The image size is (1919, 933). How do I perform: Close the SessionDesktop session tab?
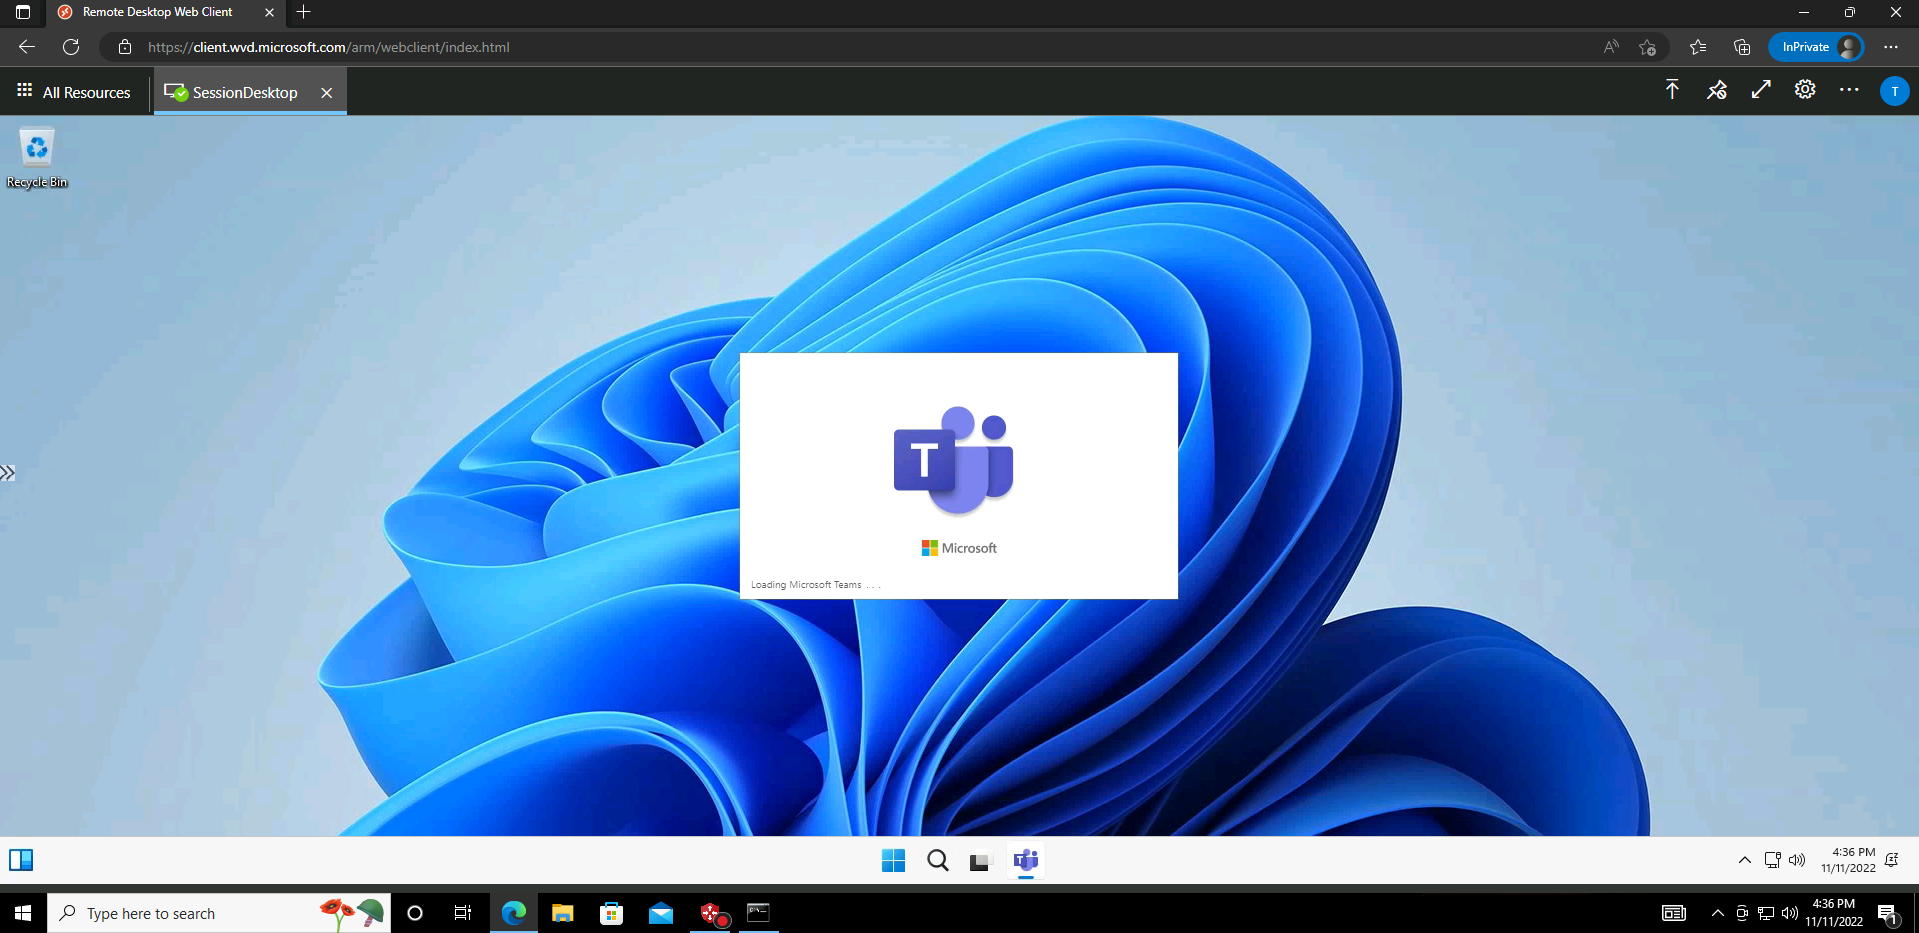point(326,92)
